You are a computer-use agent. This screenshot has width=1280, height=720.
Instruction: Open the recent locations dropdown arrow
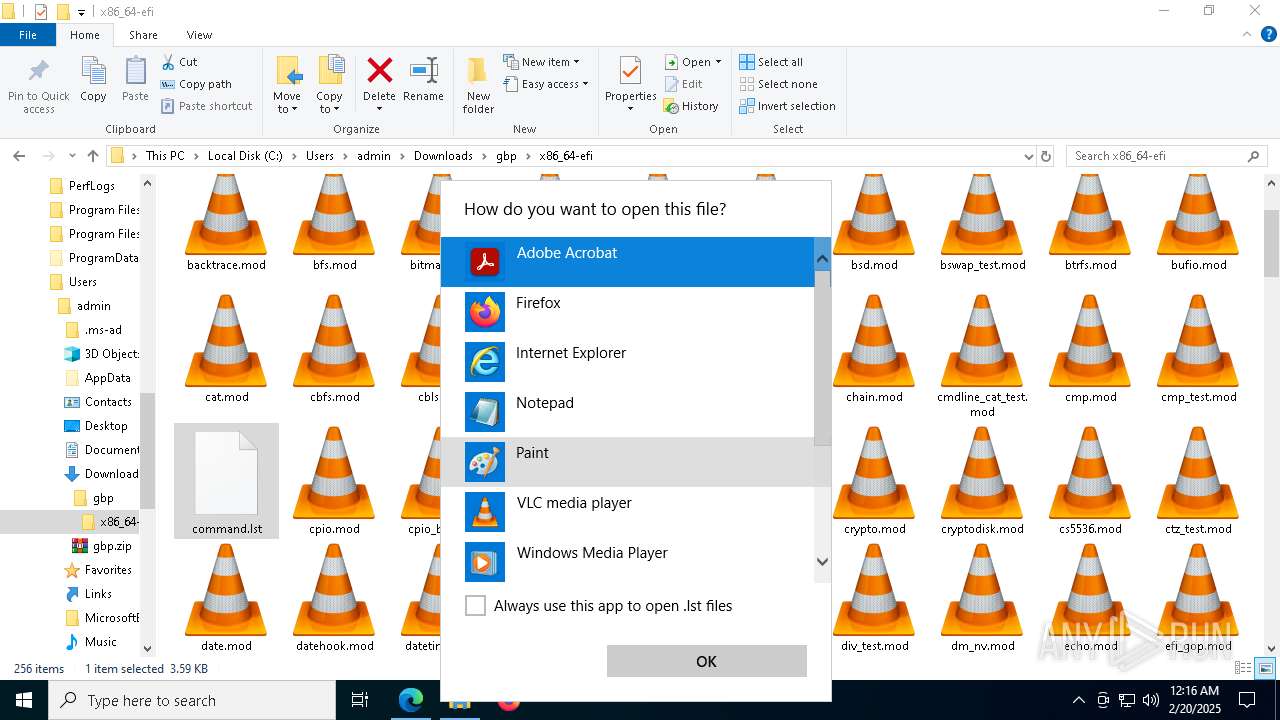pyautogui.click(x=72, y=156)
